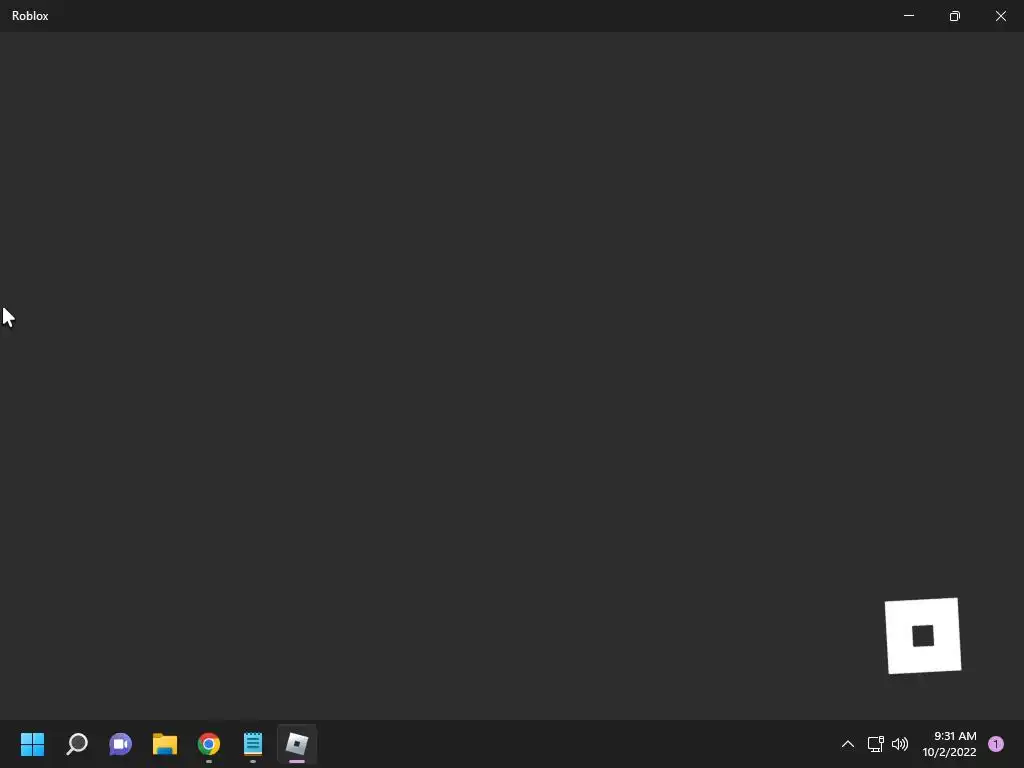This screenshot has height=768, width=1024.
Task: Restore down the Roblox window
Action: point(955,16)
